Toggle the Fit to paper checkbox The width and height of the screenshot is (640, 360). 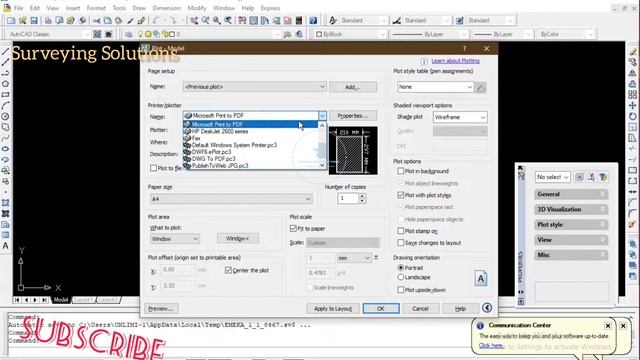pos(293,229)
